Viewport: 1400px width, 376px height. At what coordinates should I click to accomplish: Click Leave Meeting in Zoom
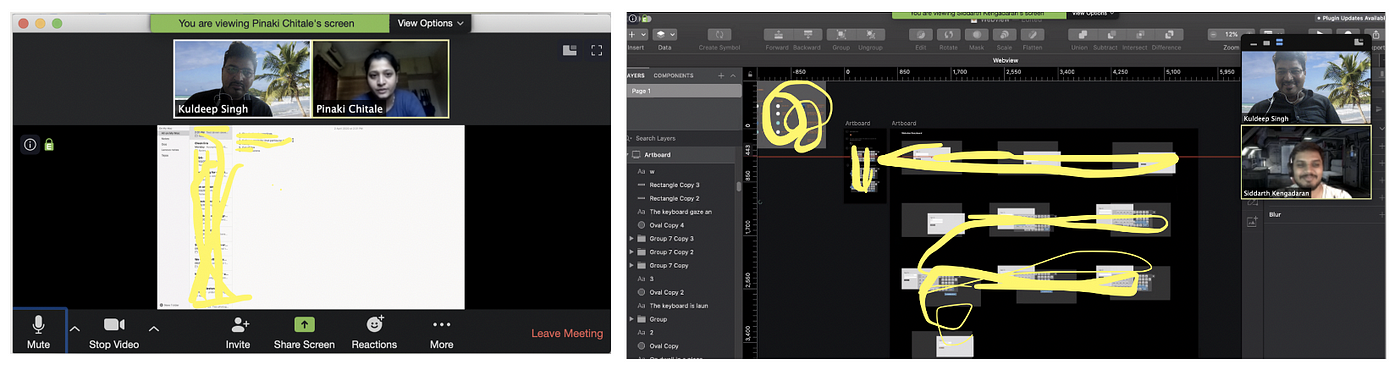tap(567, 334)
